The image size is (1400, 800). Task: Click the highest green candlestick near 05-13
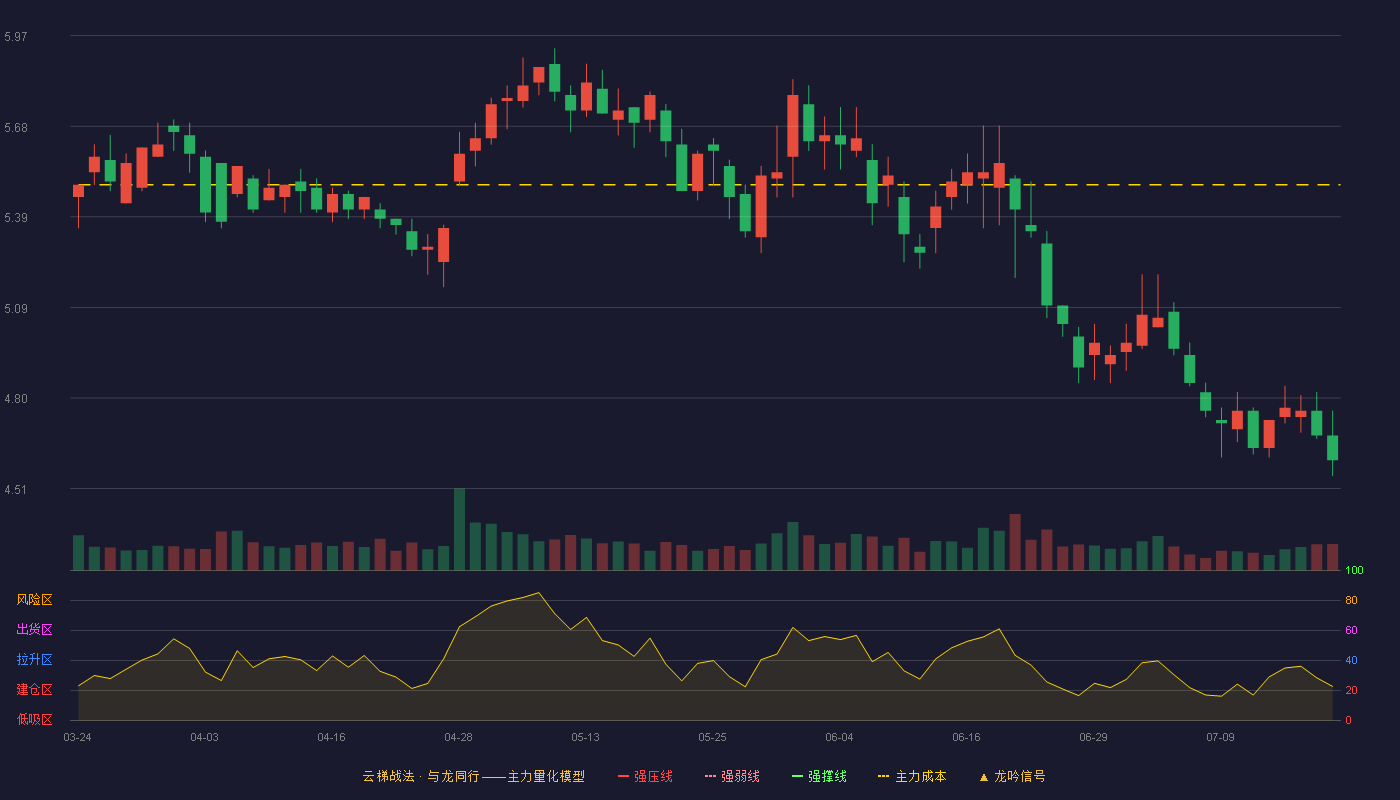point(554,77)
